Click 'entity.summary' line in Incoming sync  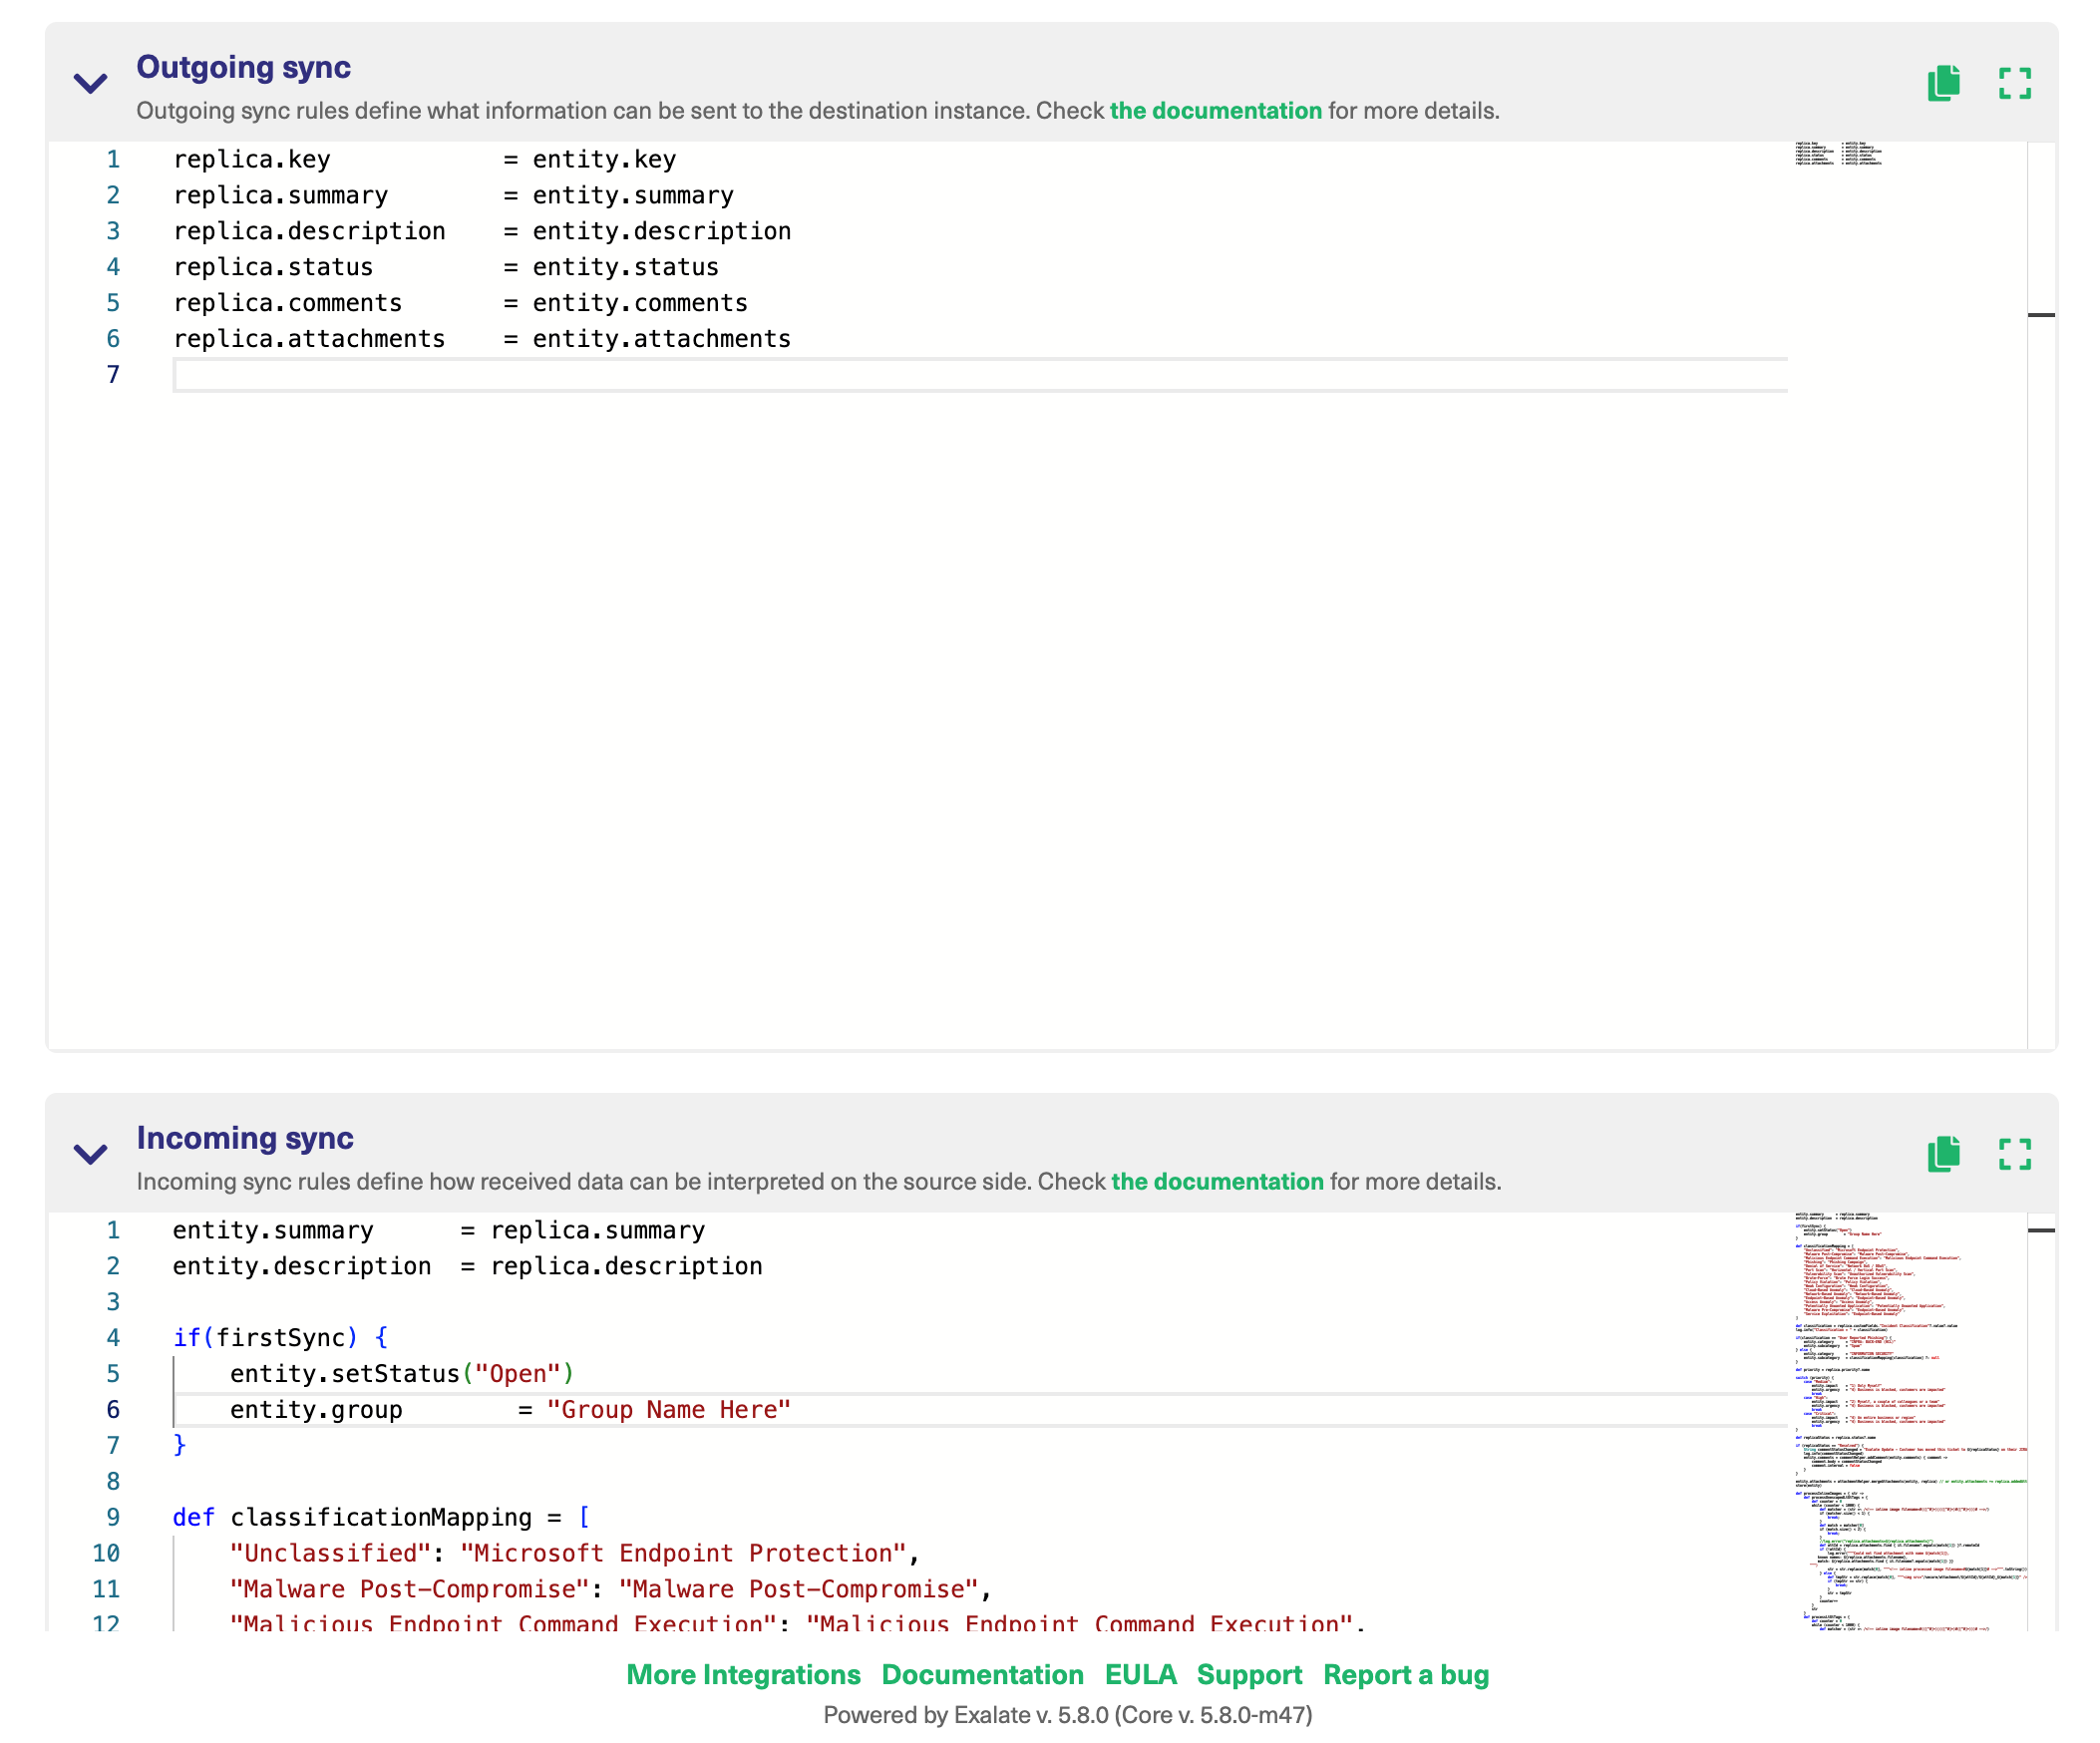(439, 1231)
